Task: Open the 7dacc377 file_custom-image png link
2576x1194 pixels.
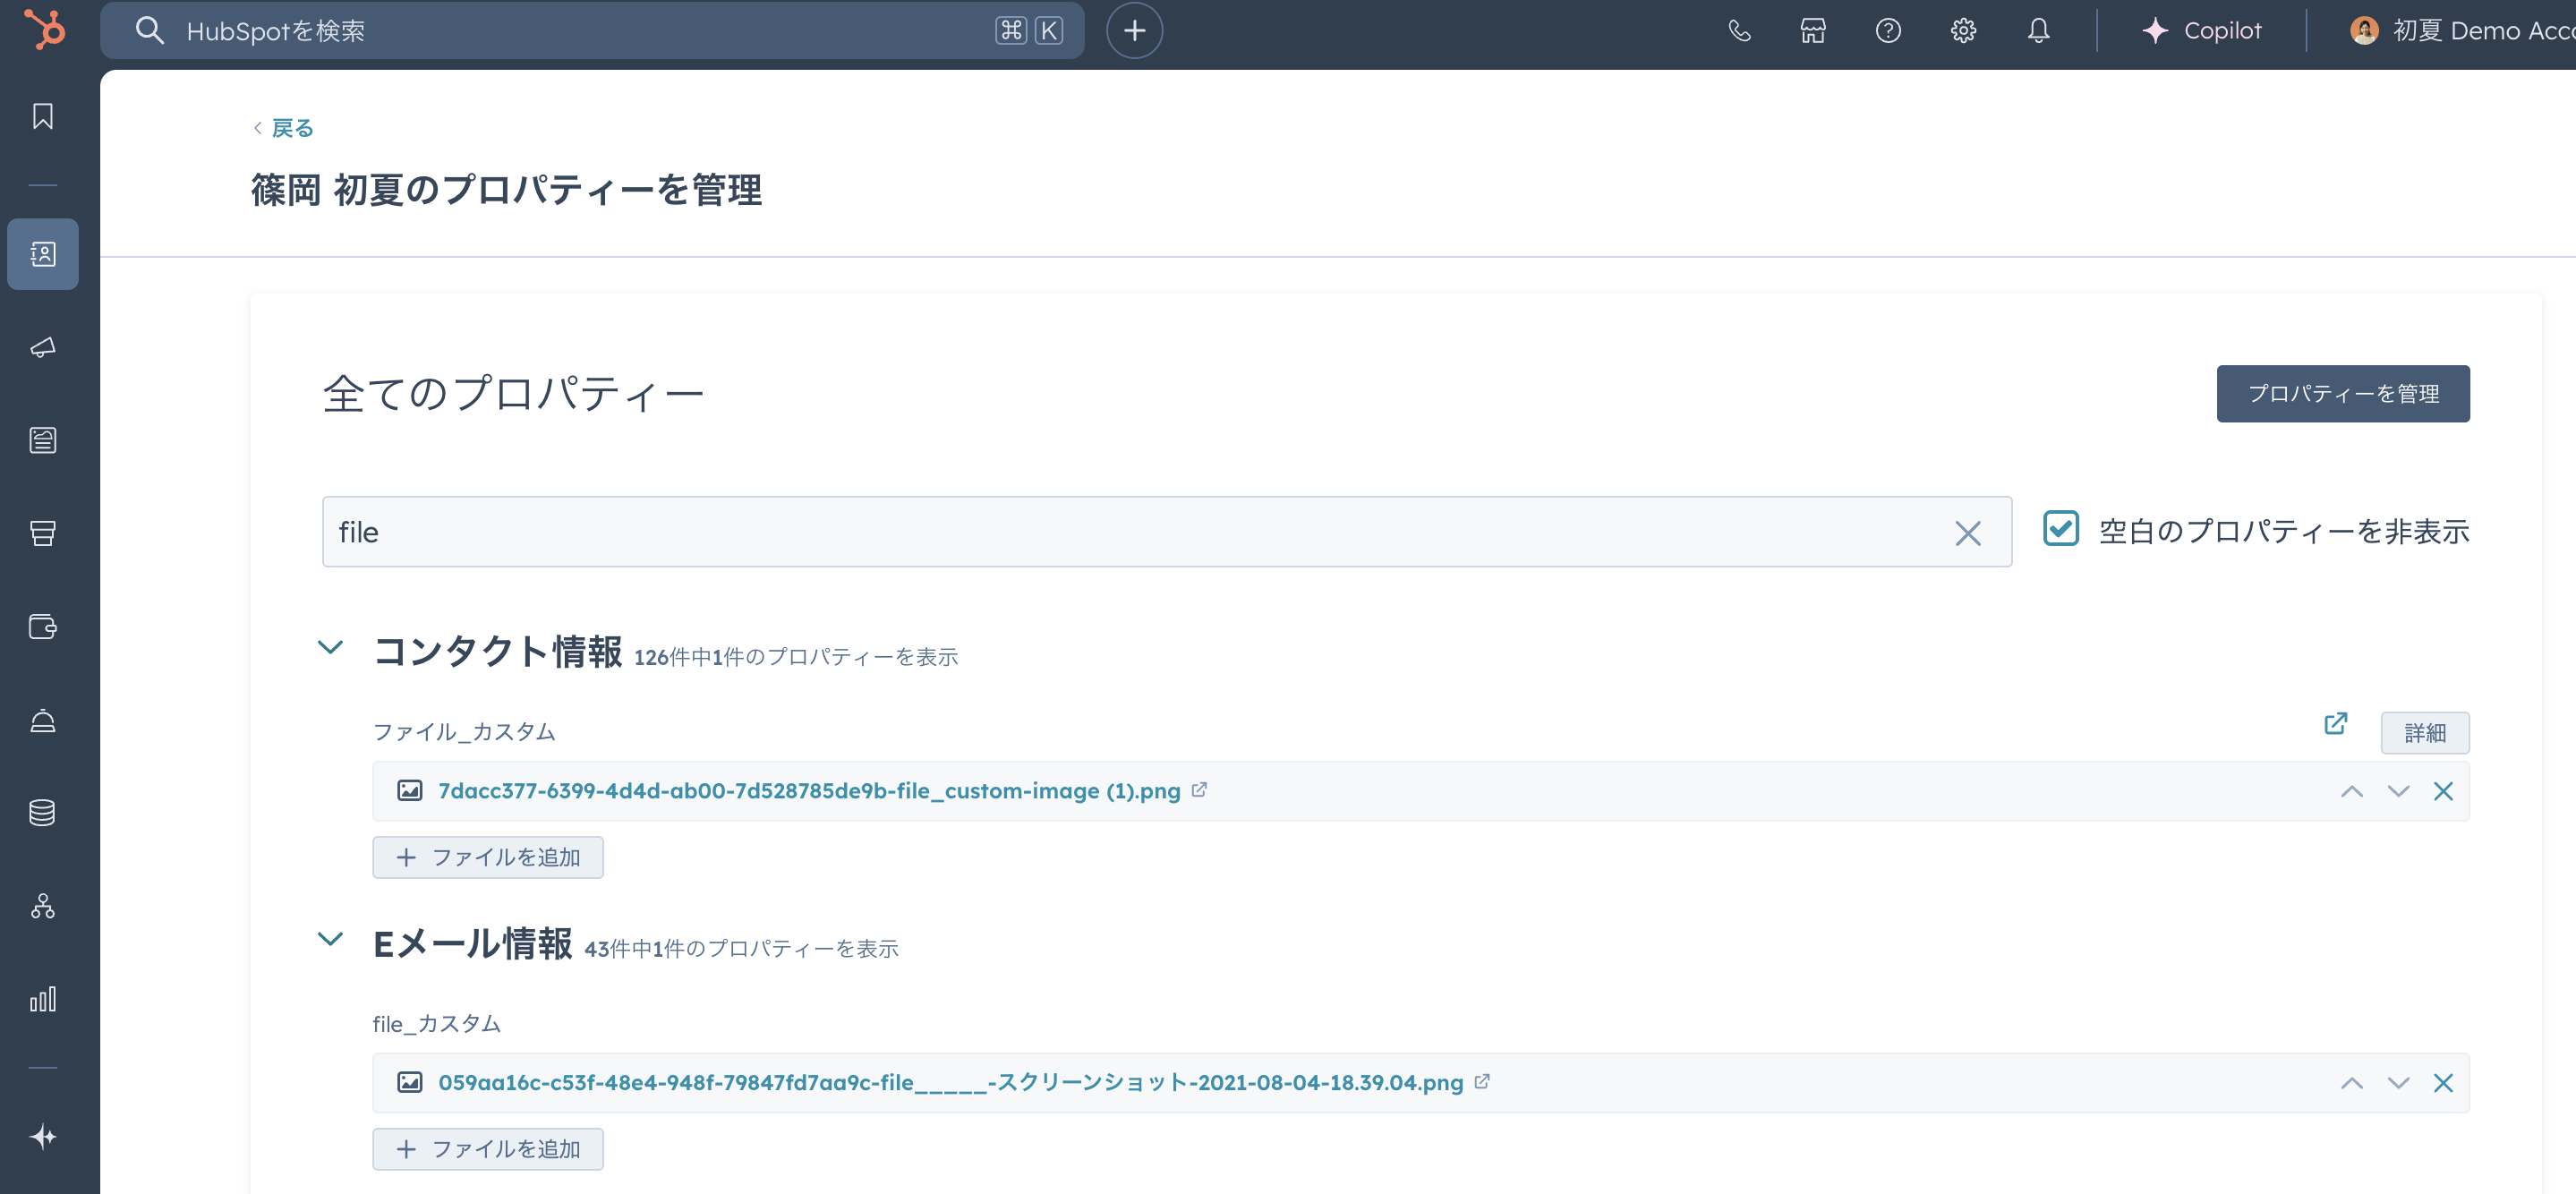Action: click(x=809, y=791)
